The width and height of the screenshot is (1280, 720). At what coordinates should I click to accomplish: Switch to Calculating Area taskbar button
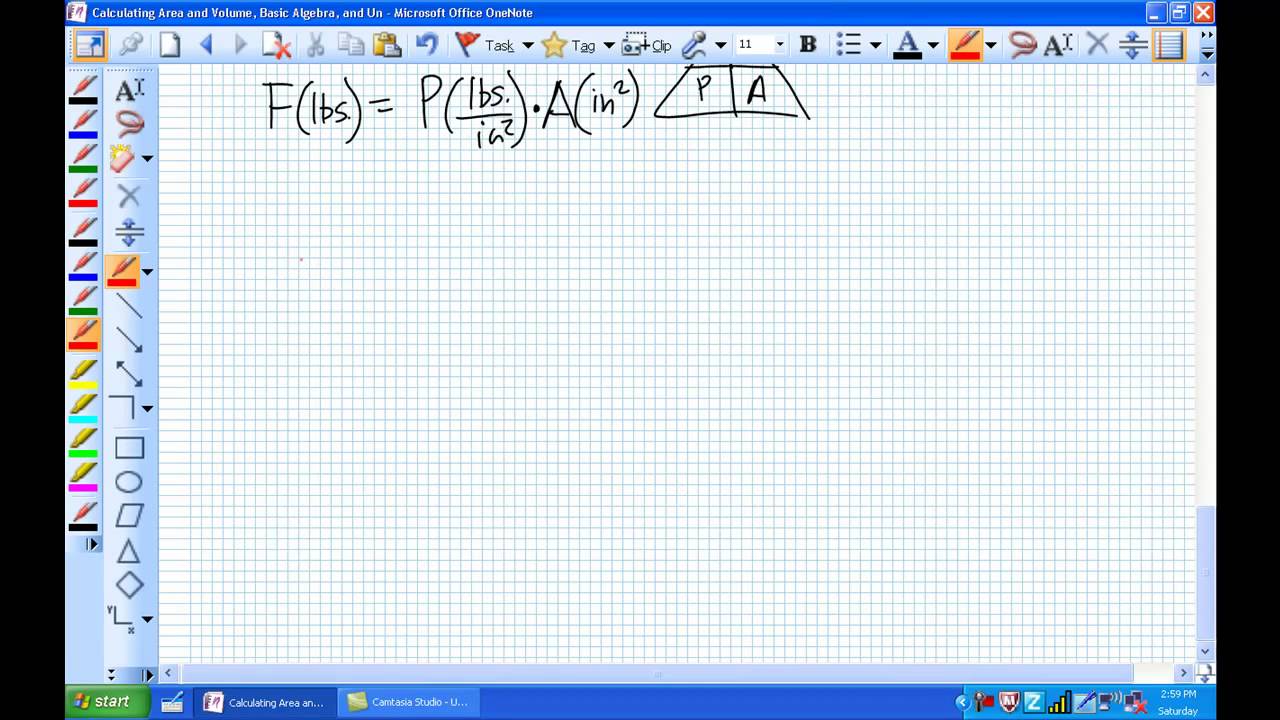click(265, 702)
